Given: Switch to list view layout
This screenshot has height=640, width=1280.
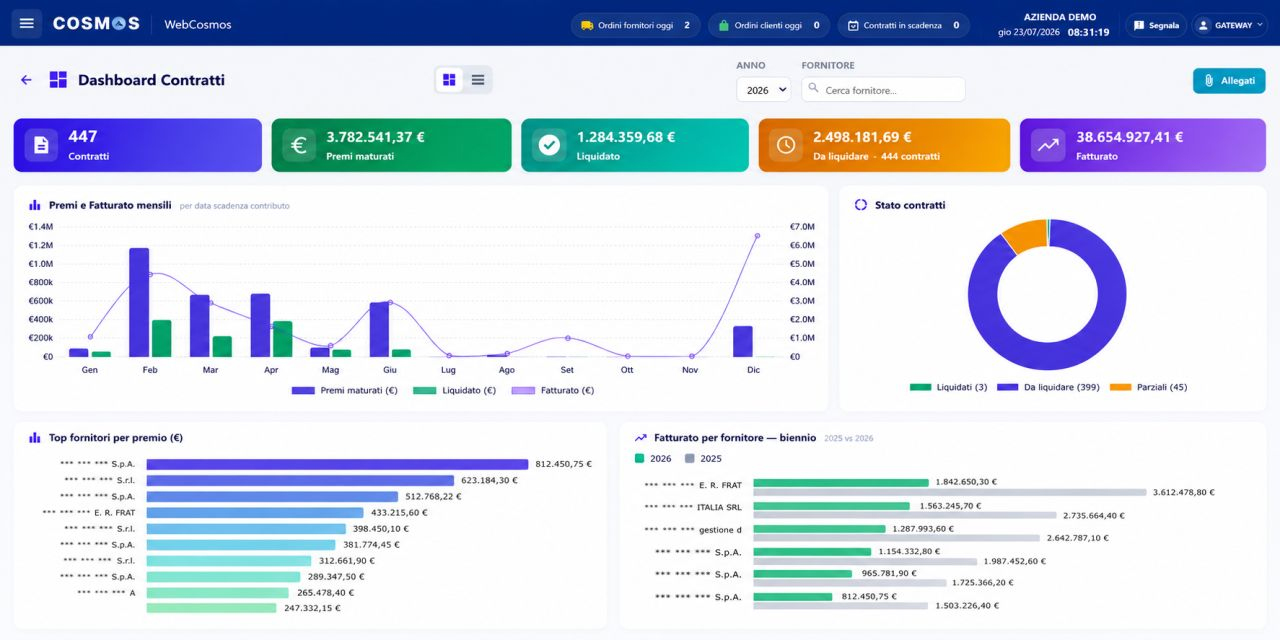Looking at the screenshot, I should click(478, 80).
